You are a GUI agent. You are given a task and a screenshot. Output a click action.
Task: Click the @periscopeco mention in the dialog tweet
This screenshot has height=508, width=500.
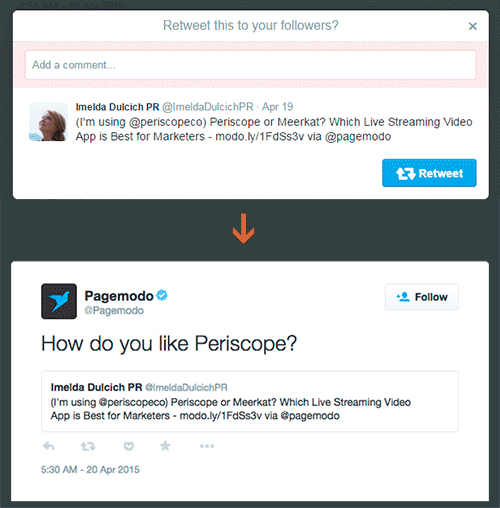[167, 122]
